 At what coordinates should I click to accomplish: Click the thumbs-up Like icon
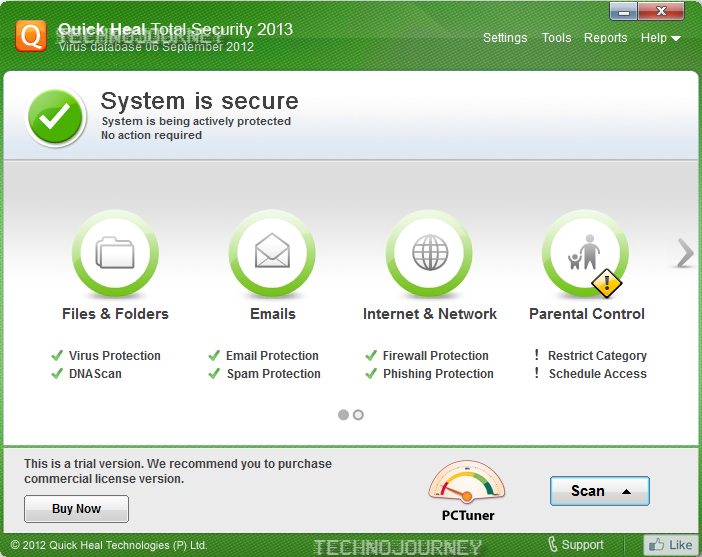pos(657,545)
